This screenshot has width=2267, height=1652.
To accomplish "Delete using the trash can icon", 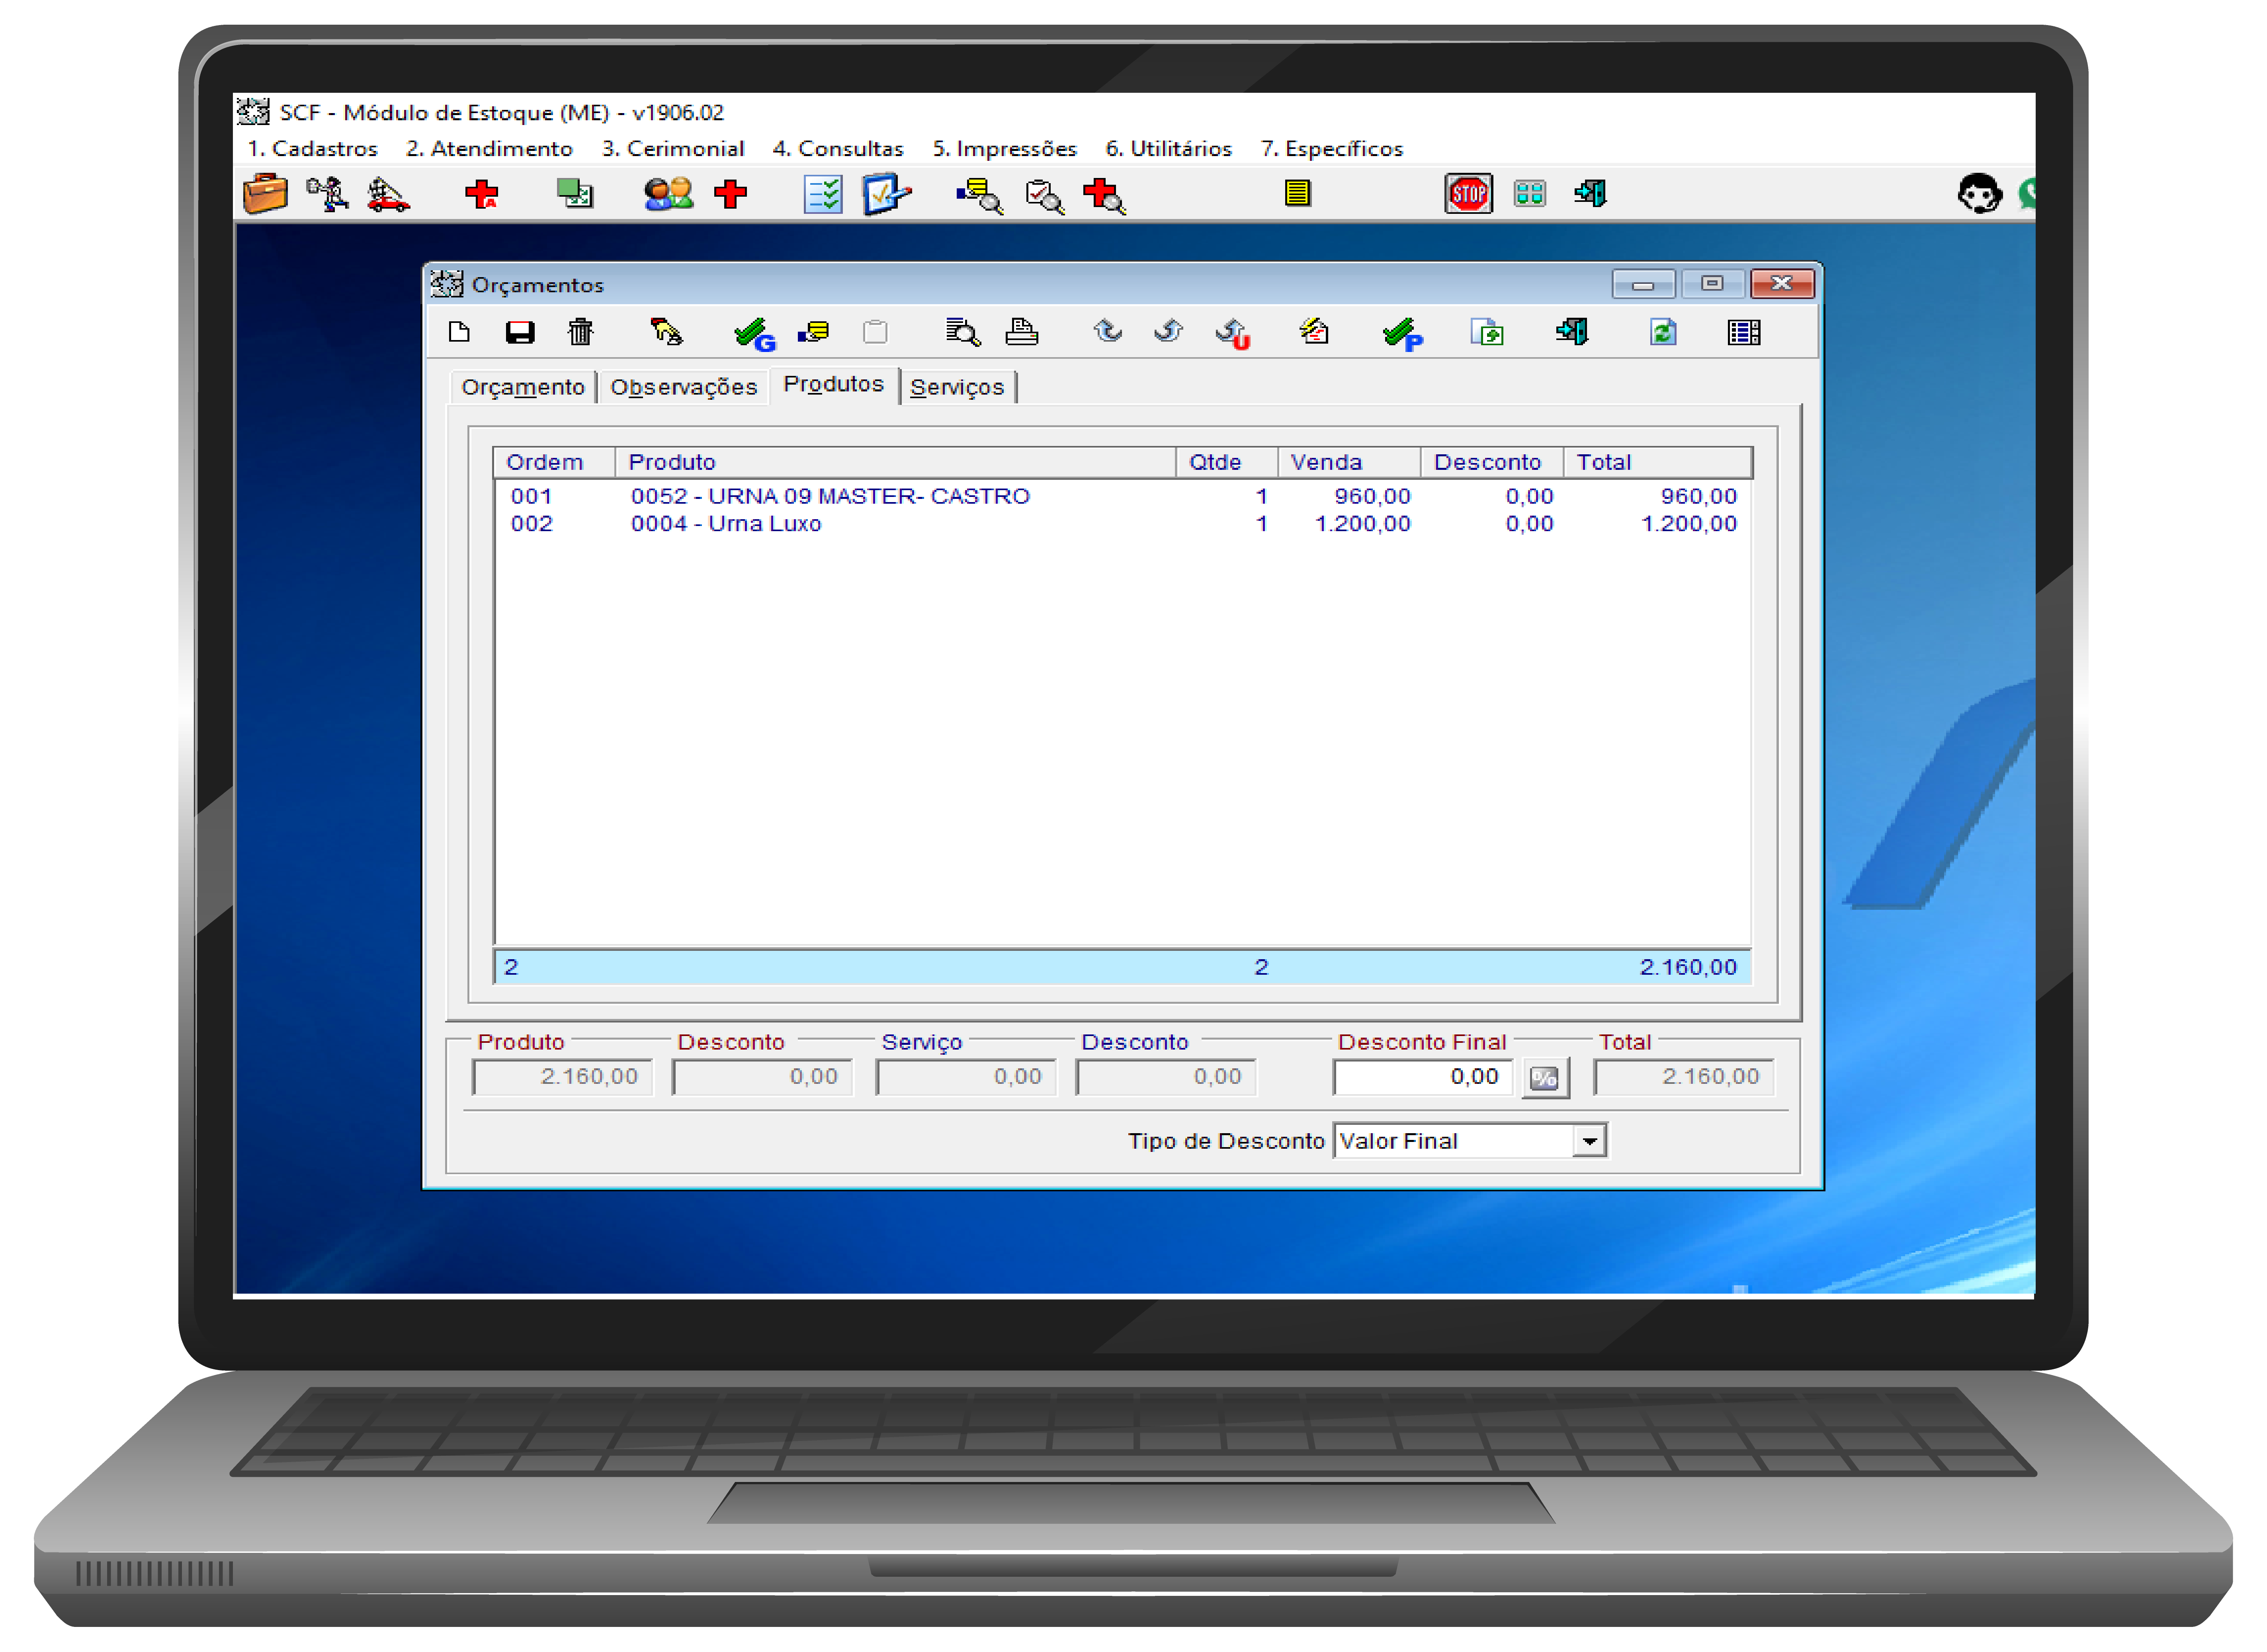I will pyautogui.click(x=580, y=332).
